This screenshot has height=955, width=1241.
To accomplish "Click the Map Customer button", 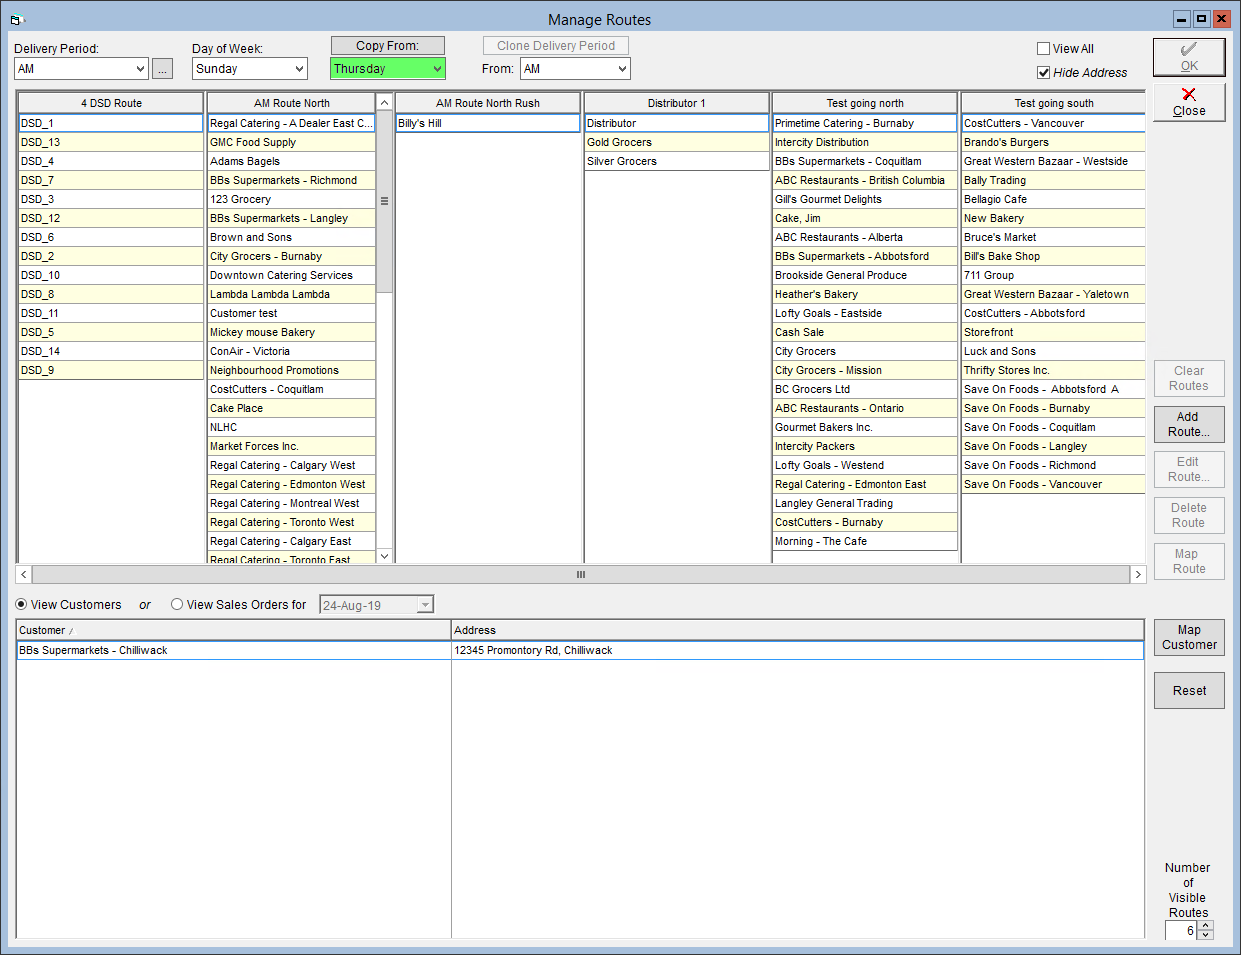I will [1189, 637].
